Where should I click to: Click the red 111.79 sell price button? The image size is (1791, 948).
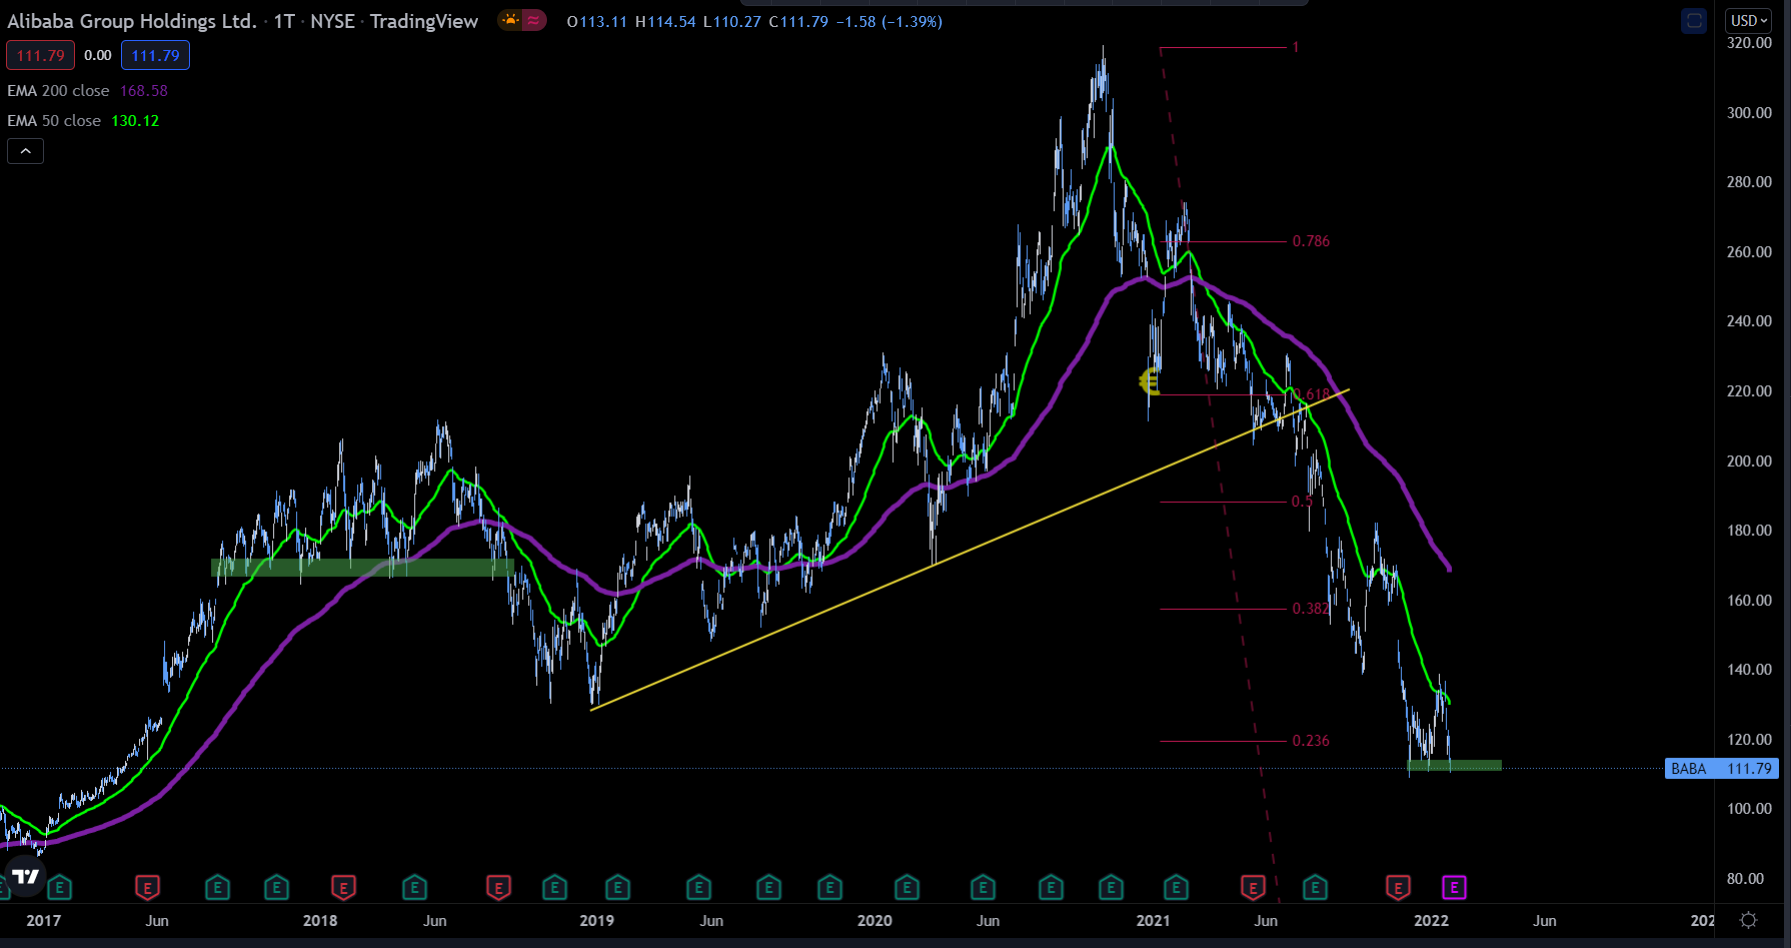(40, 55)
